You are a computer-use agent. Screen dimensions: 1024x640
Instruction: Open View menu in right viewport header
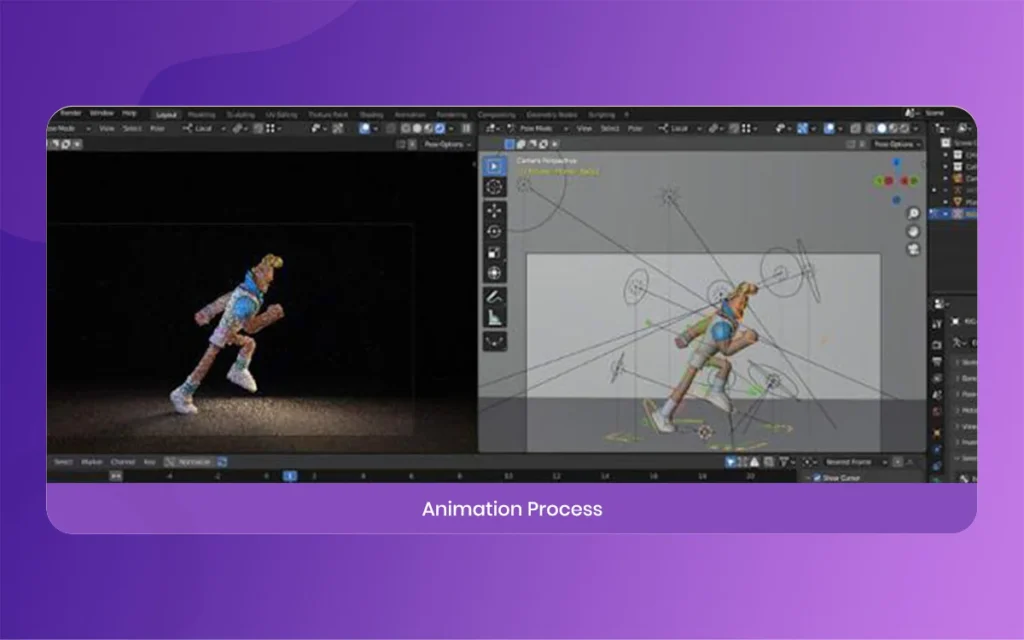tap(584, 129)
